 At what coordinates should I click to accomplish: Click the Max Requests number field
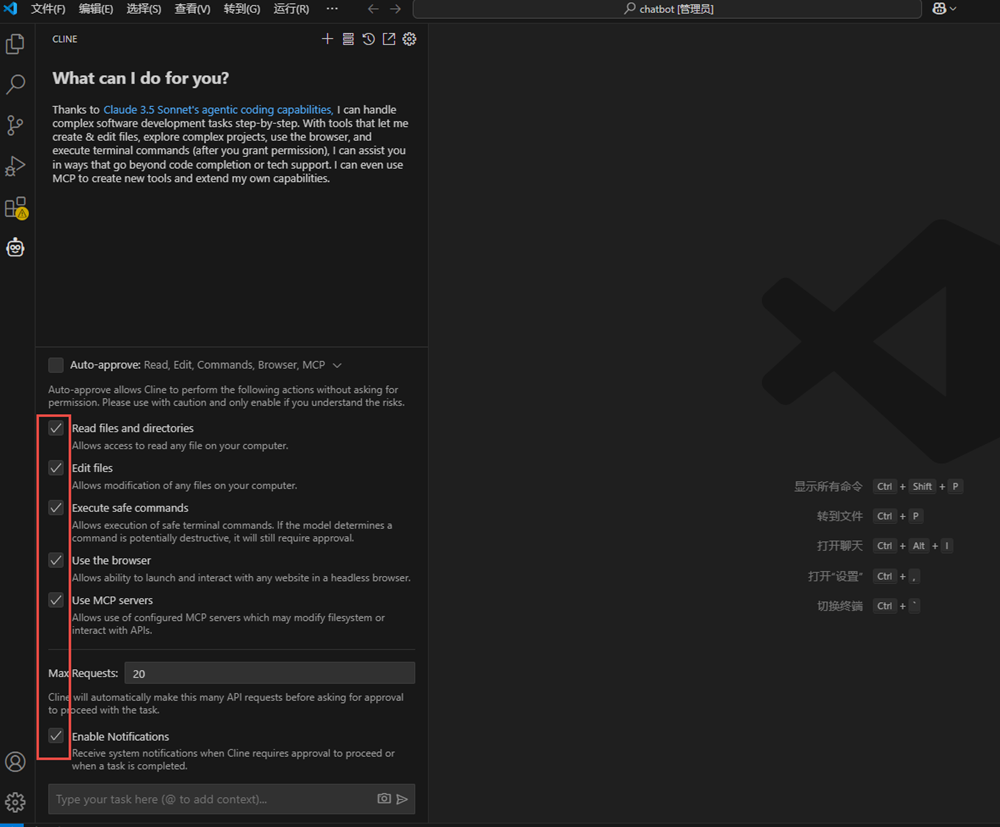pos(270,673)
